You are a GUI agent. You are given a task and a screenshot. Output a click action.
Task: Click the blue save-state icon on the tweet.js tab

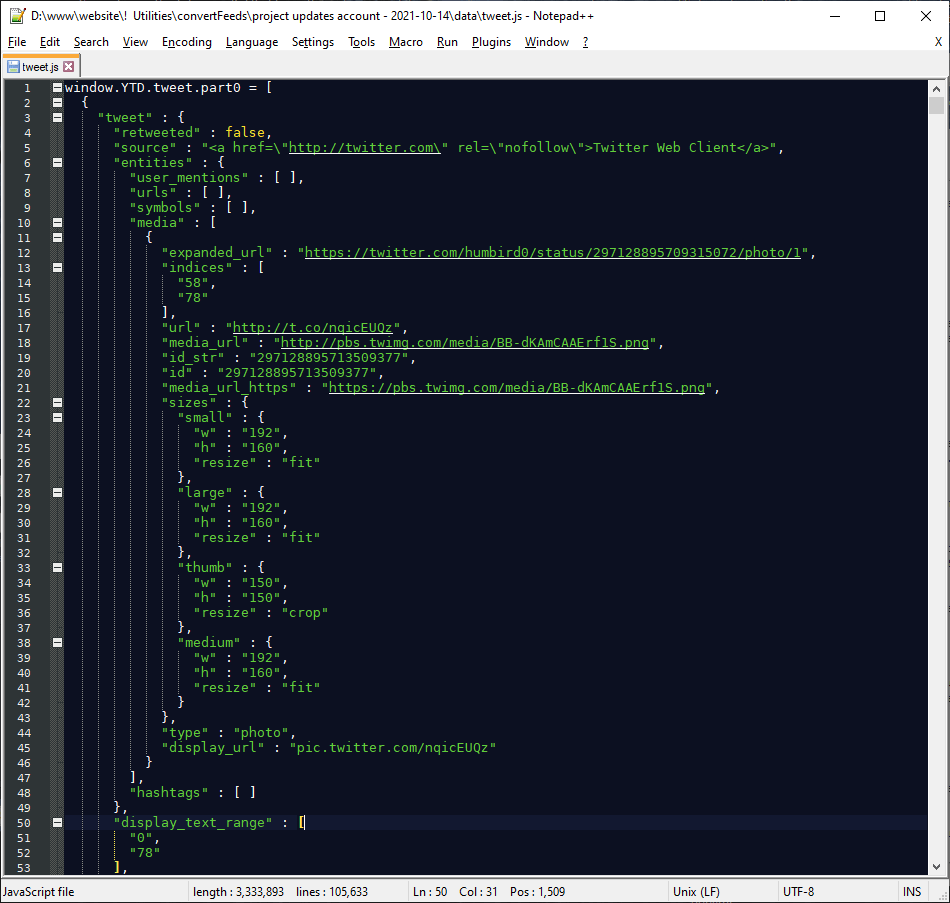pyautogui.click(x=13, y=67)
